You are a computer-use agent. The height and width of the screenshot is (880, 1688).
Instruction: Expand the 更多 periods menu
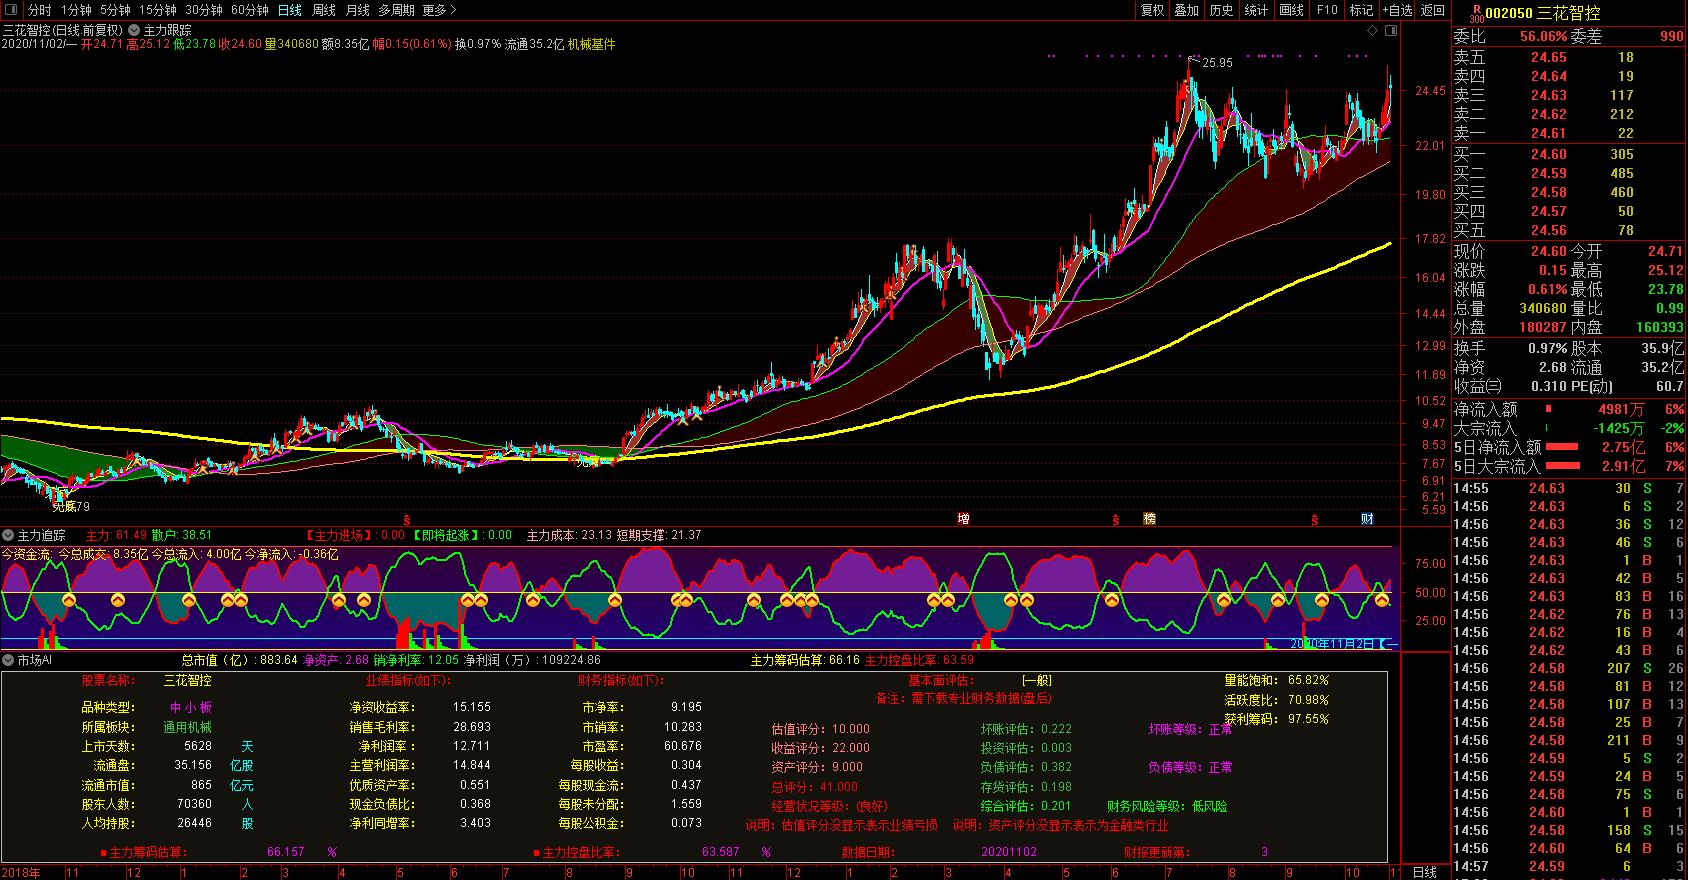pyautogui.click(x=439, y=10)
